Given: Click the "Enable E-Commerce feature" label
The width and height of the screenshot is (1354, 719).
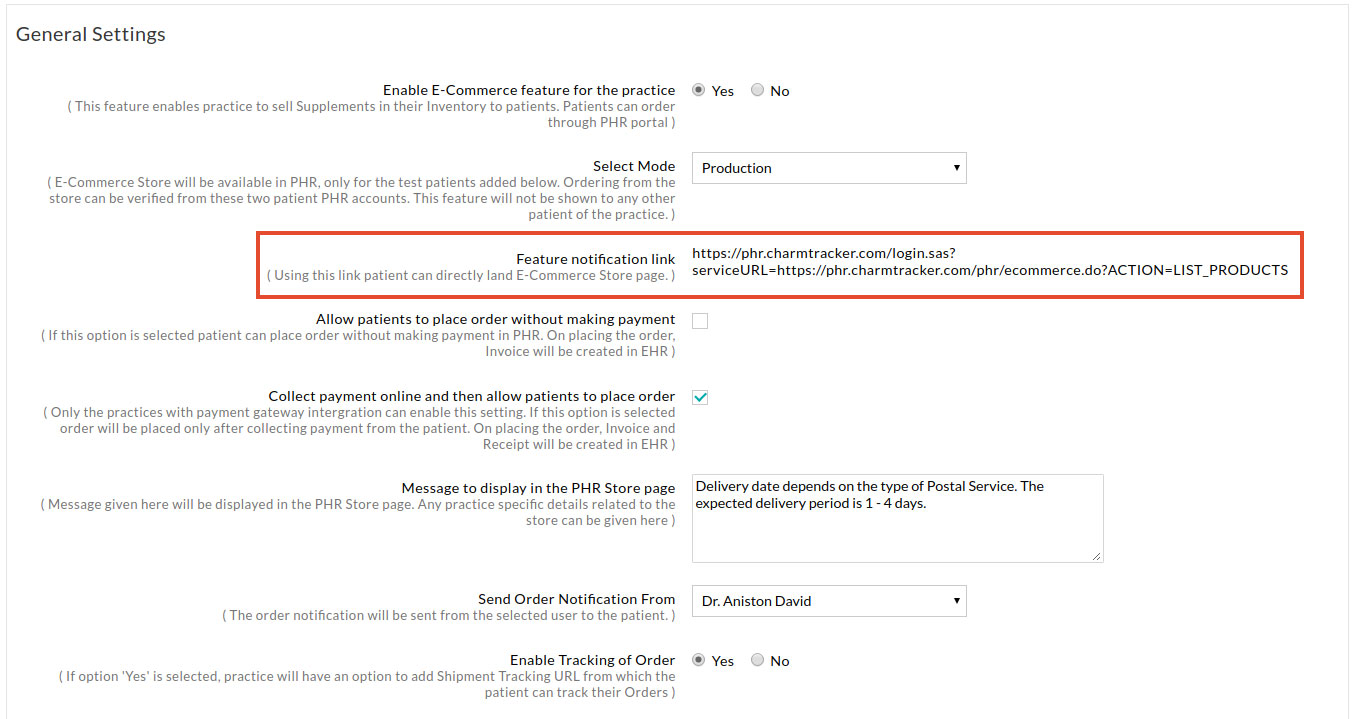Looking at the screenshot, I should point(529,89).
